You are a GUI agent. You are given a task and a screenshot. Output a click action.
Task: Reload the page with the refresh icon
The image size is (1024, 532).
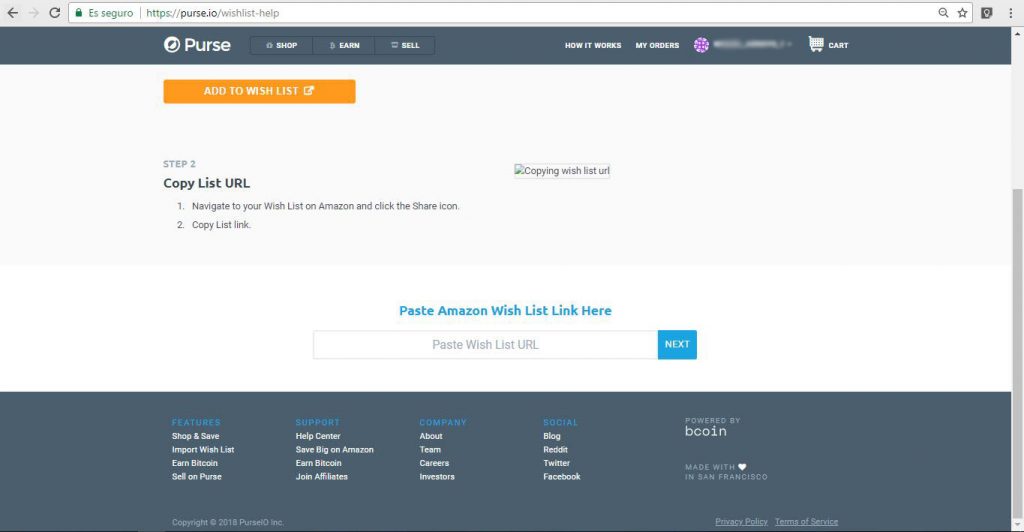tap(55, 13)
